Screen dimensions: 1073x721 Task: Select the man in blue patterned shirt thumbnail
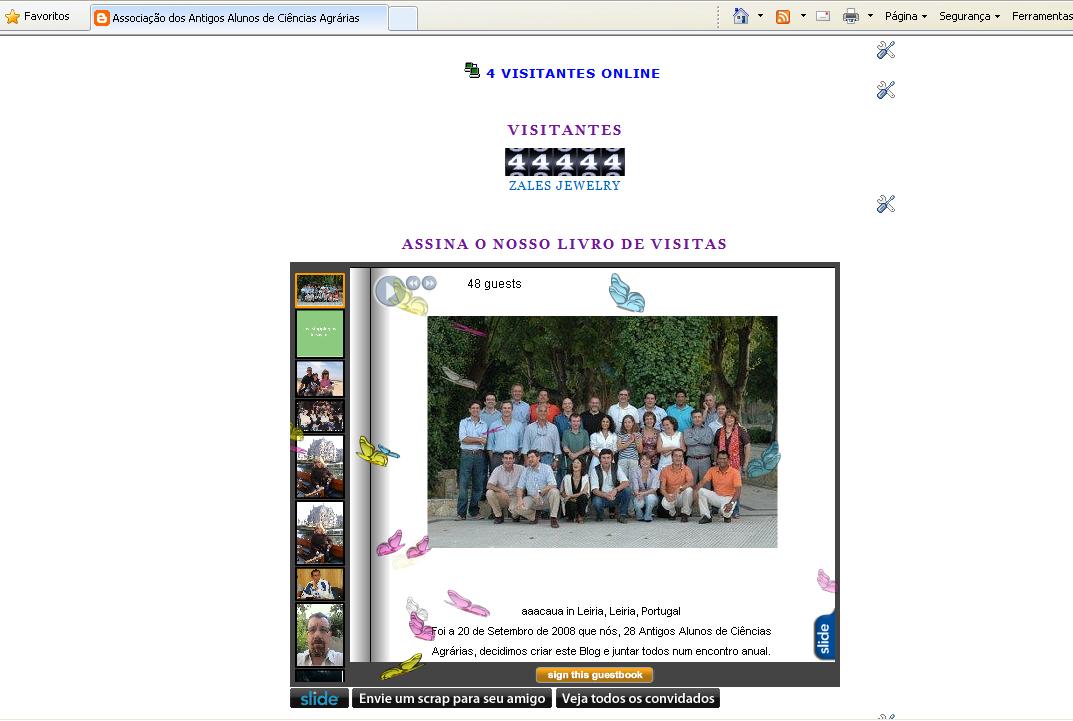[x=320, y=585]
